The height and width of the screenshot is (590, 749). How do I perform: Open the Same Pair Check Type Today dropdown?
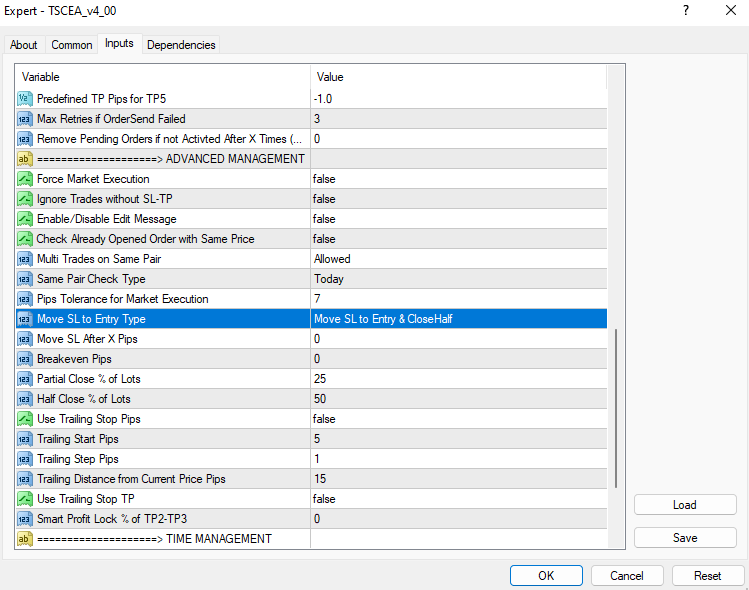point(458,279)
